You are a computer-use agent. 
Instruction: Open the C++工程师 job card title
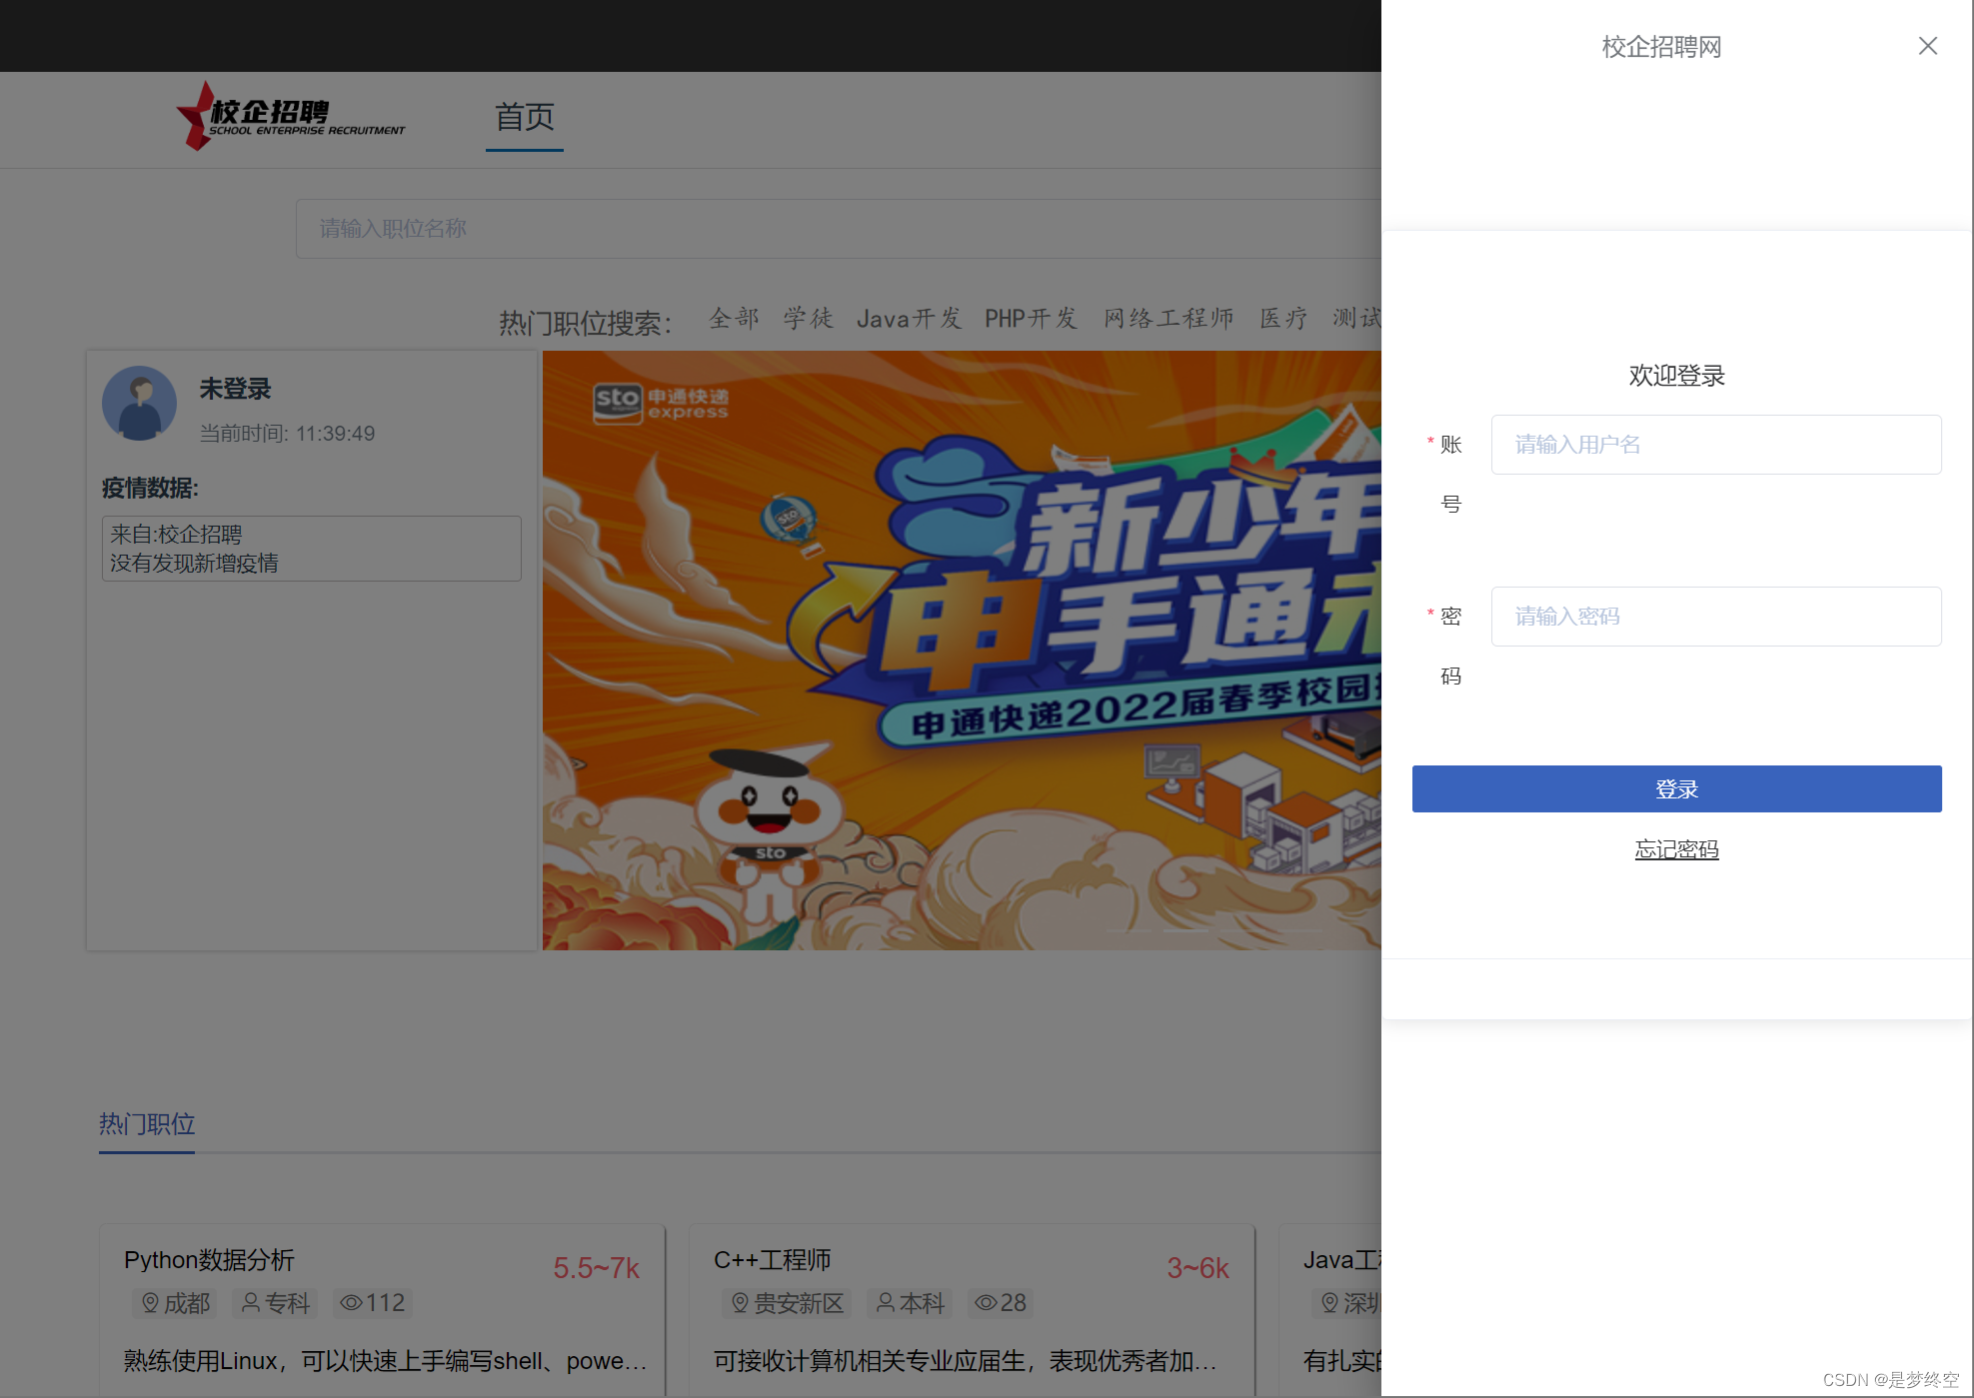click(772, 1260)
